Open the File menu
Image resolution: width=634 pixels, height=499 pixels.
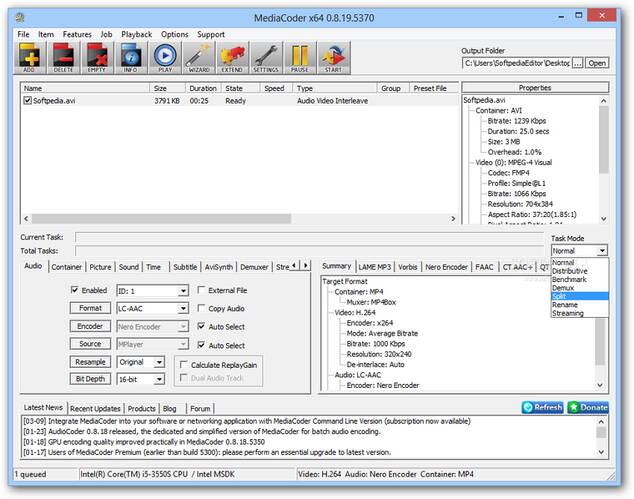23,34
